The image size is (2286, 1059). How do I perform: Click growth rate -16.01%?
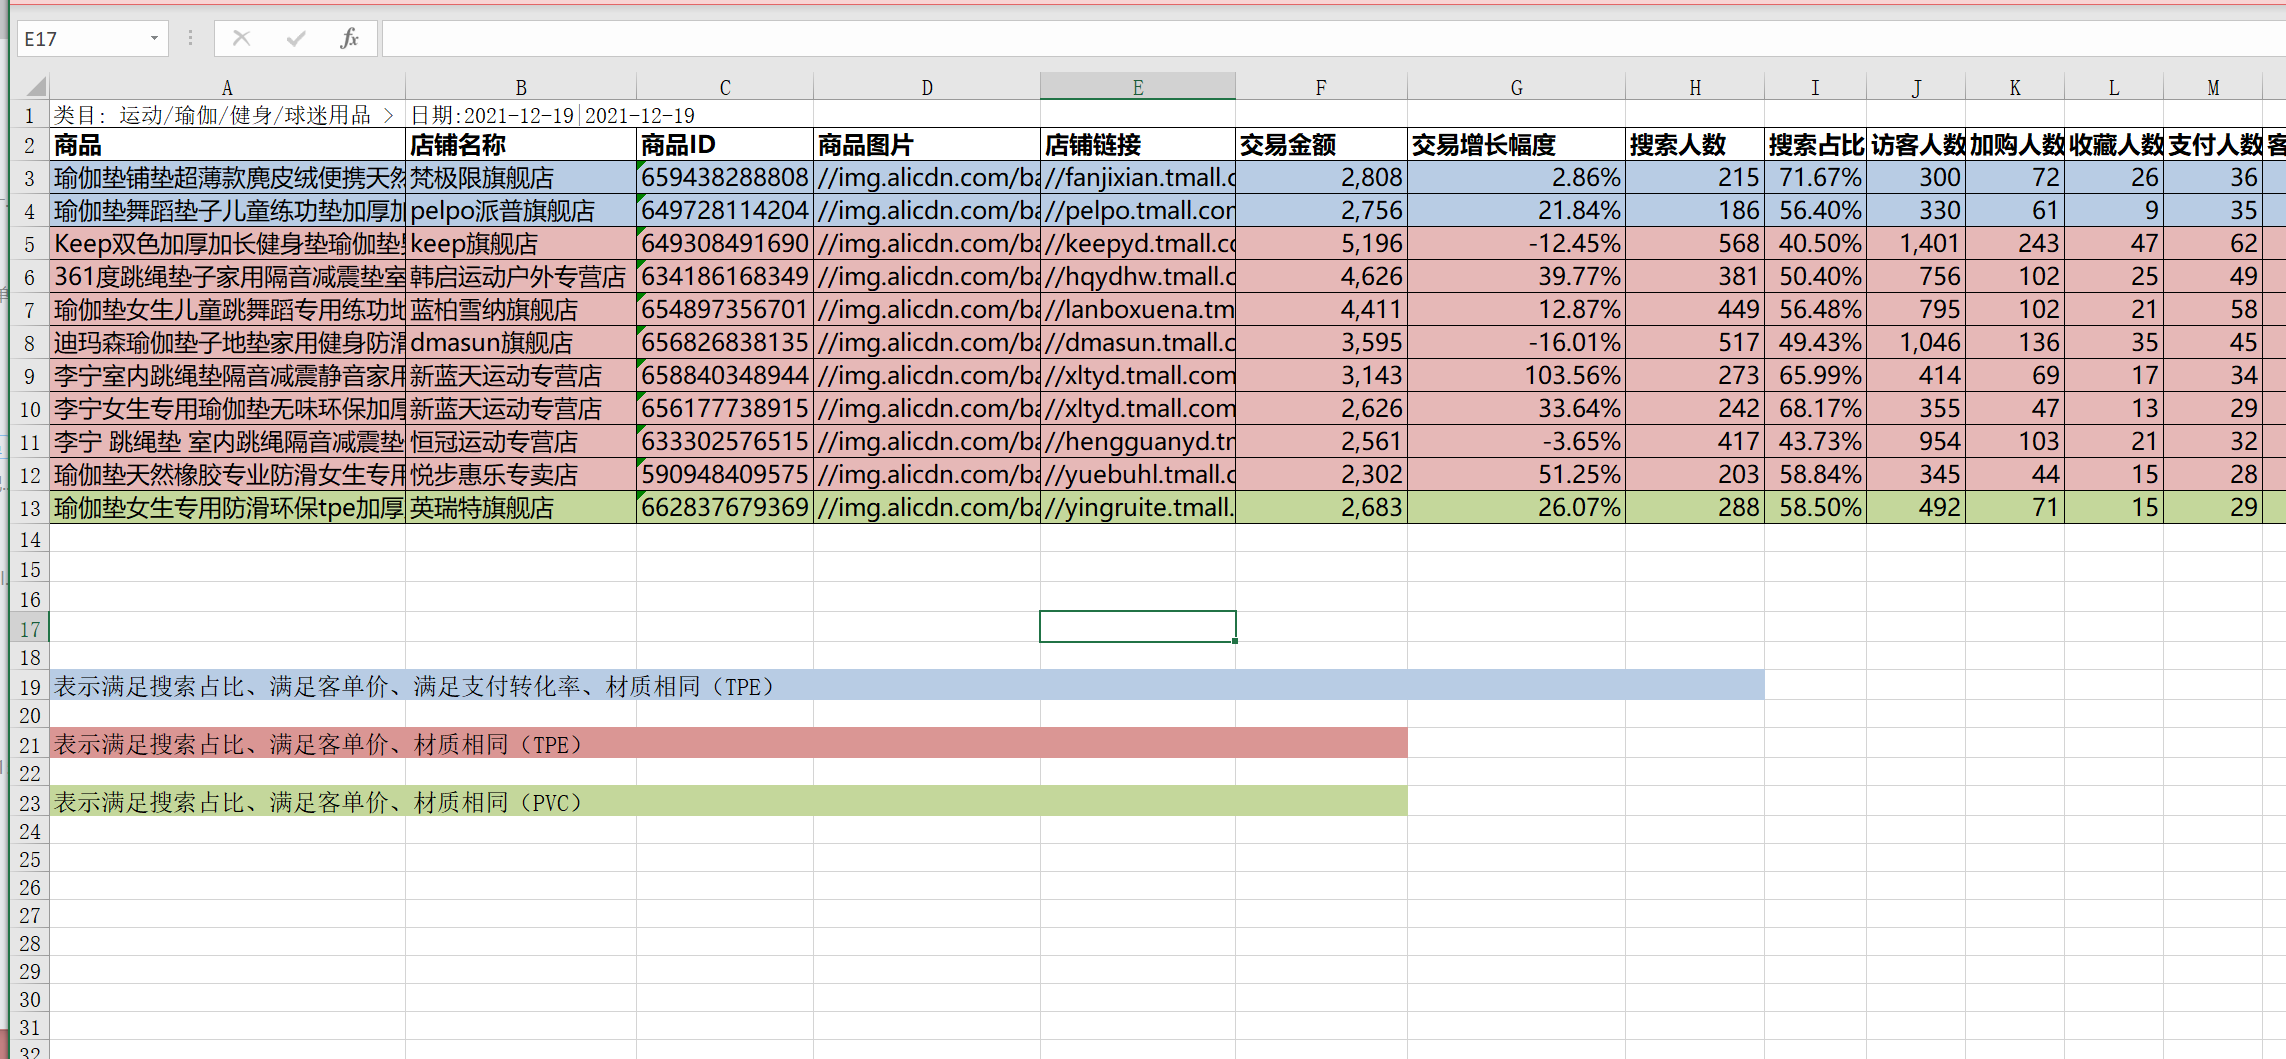[x=1516, y=343]
